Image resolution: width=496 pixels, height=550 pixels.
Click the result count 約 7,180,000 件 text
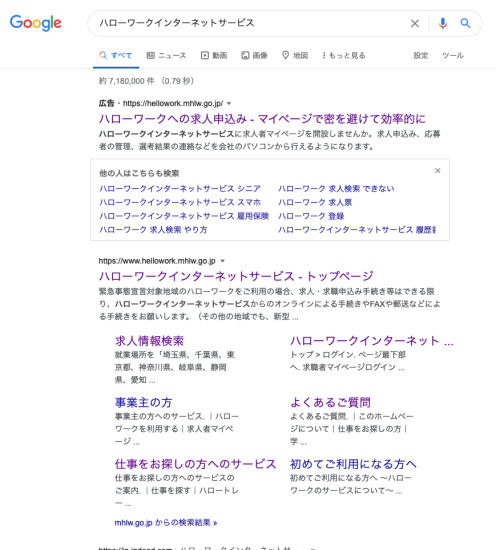coord(126,81)
